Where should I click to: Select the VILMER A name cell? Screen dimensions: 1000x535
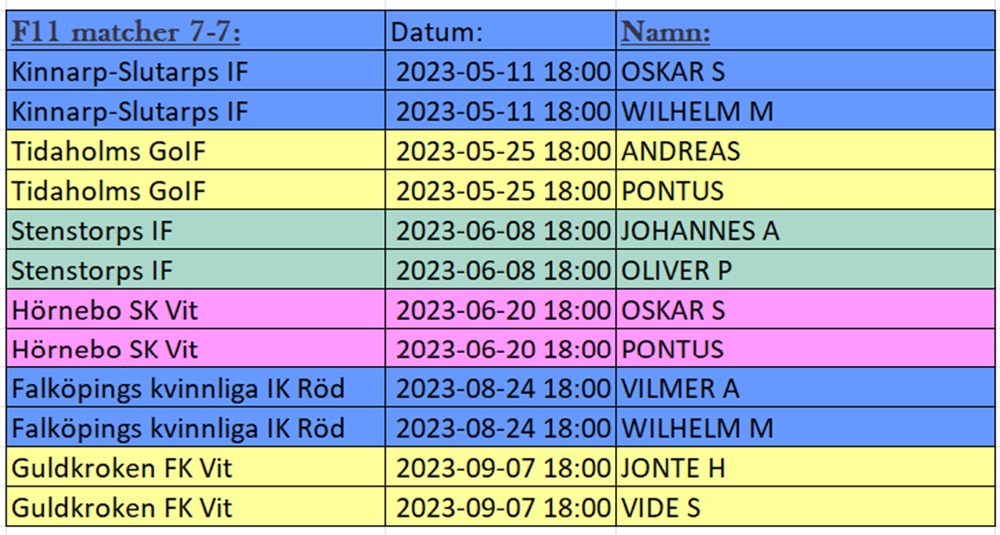pos(805,388)
